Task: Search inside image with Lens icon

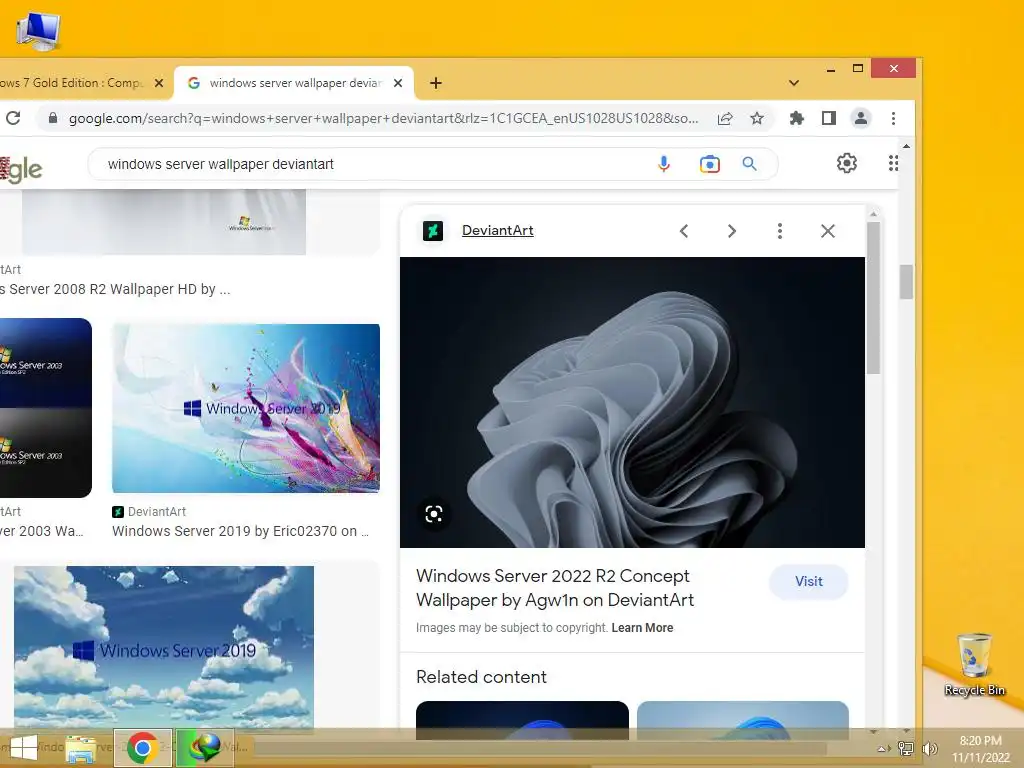Action: [x=434, y=514]
